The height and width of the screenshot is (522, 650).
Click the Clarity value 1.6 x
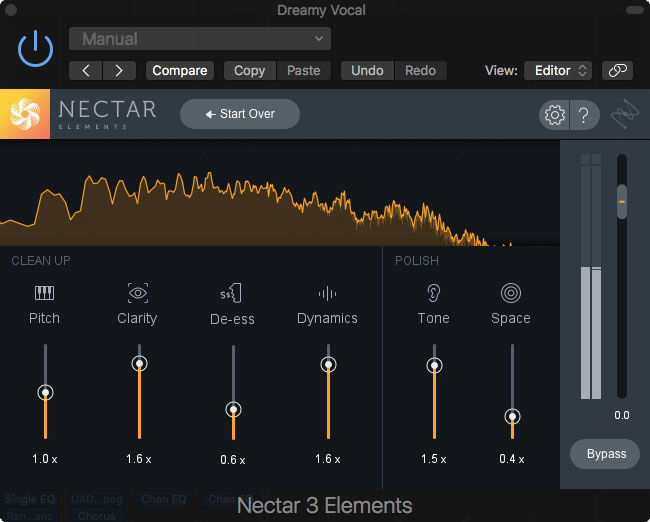click(139, 459)
